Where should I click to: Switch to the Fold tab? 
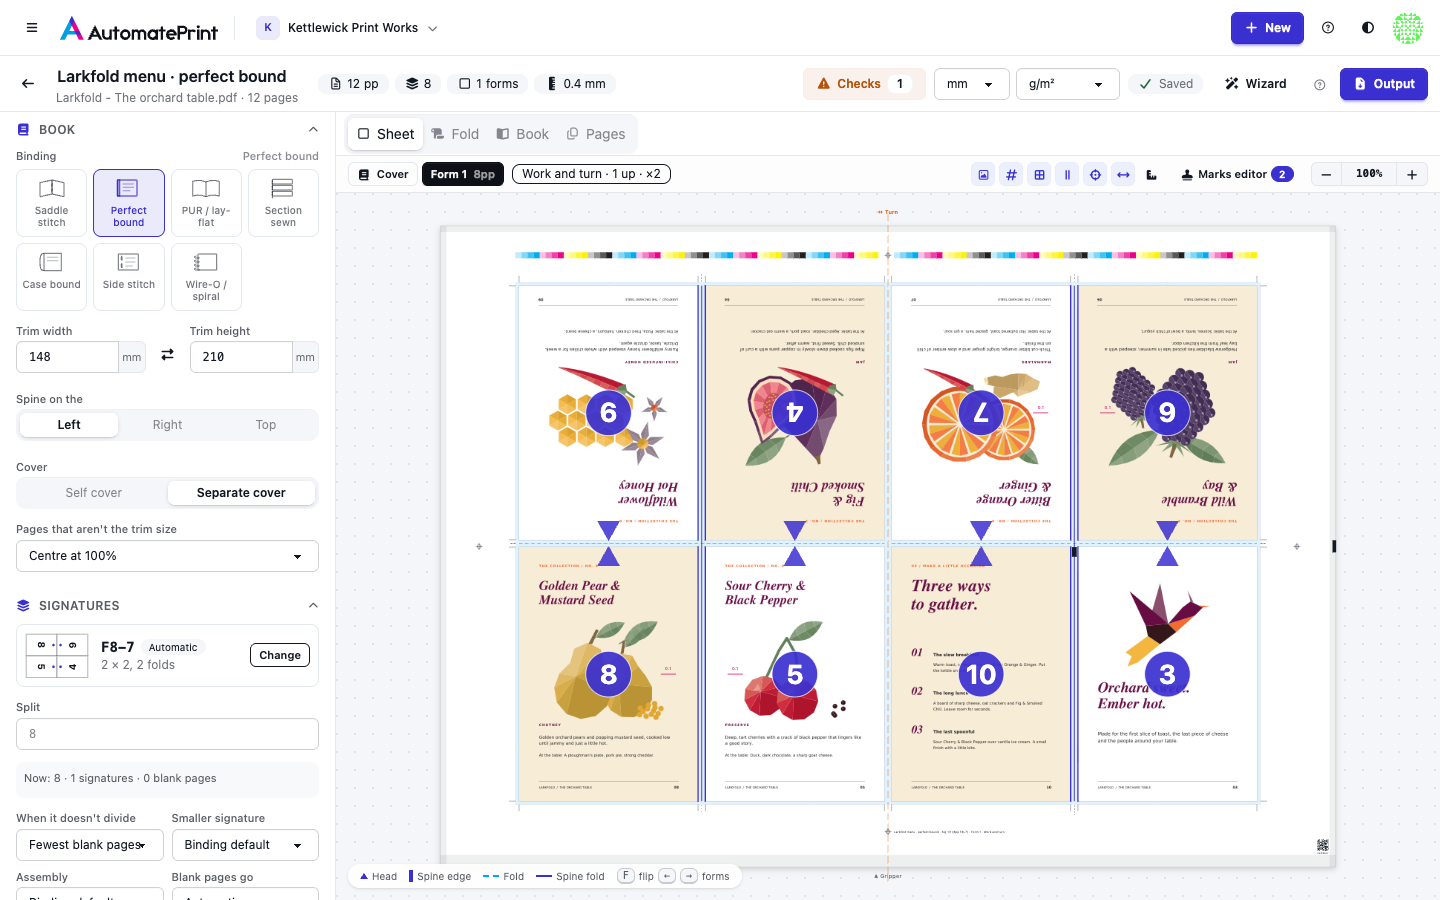point(455,134)
